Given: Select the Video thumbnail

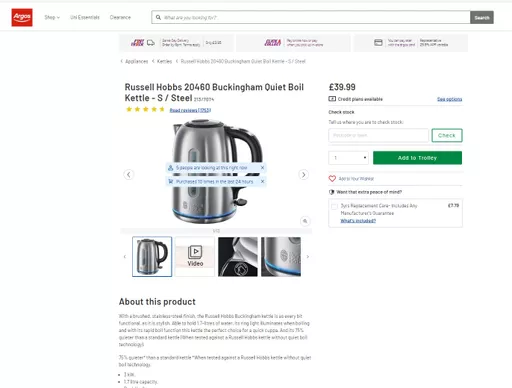Looking at the screenshot, I should click(195, 256).
